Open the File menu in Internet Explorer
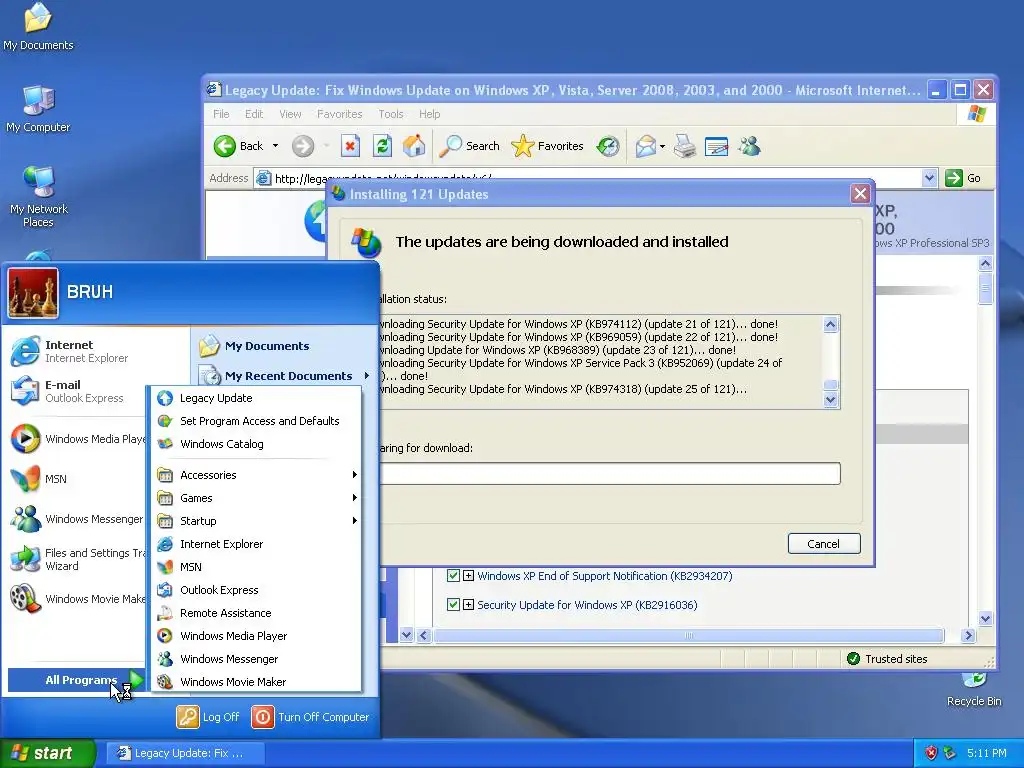Viewport: 1024px width, 768px height. click(x=221, y=114)
